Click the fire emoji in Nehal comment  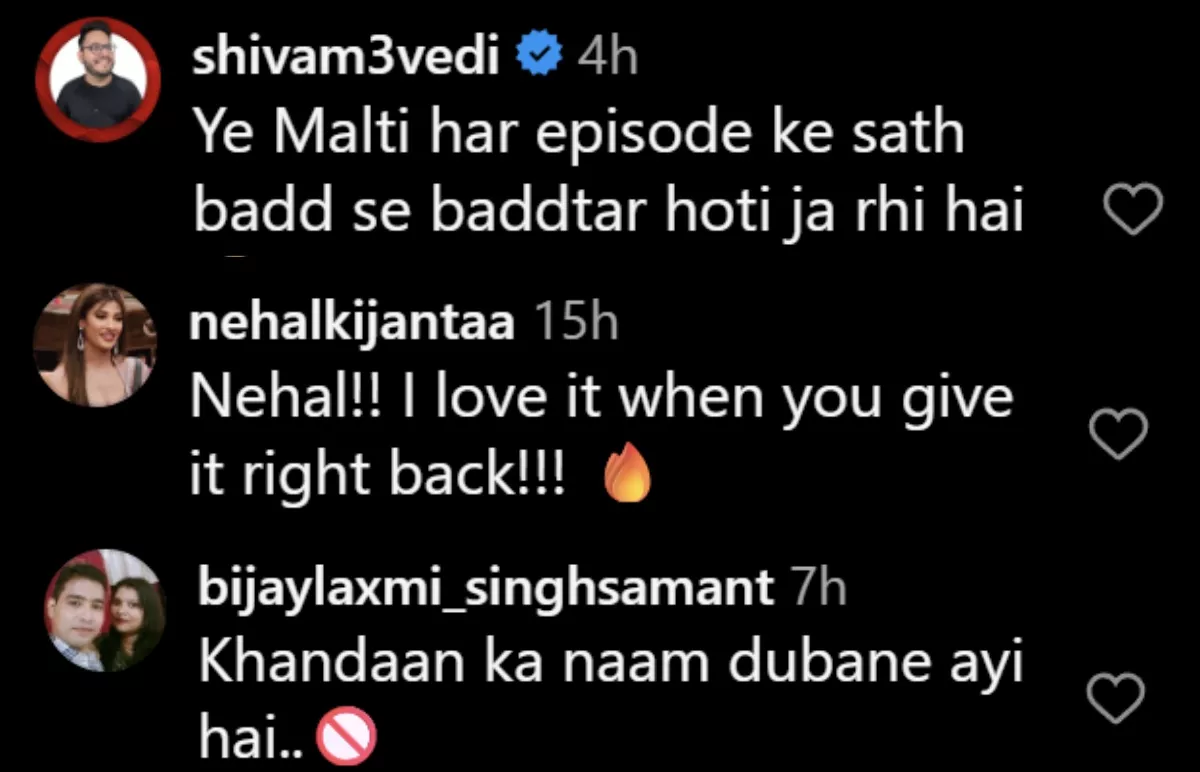click(628, 479)
